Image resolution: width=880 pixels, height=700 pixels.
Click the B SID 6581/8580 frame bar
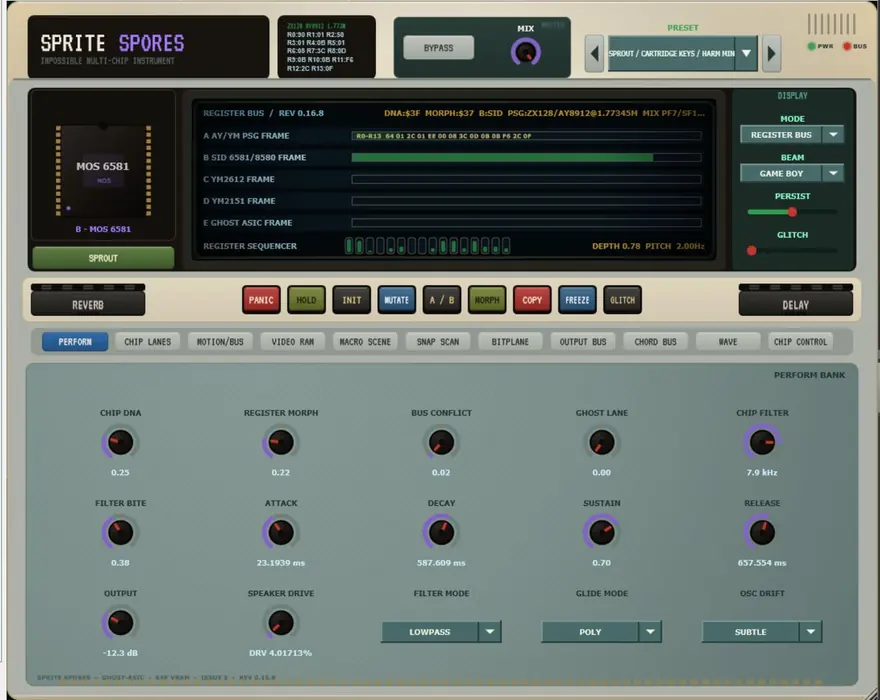(526, 158)
